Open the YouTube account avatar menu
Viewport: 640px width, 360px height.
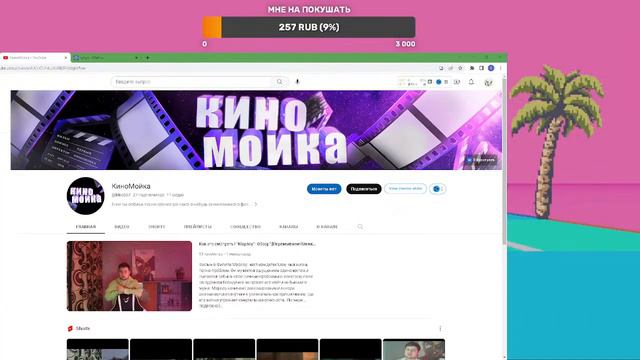(x=488, y=82)
